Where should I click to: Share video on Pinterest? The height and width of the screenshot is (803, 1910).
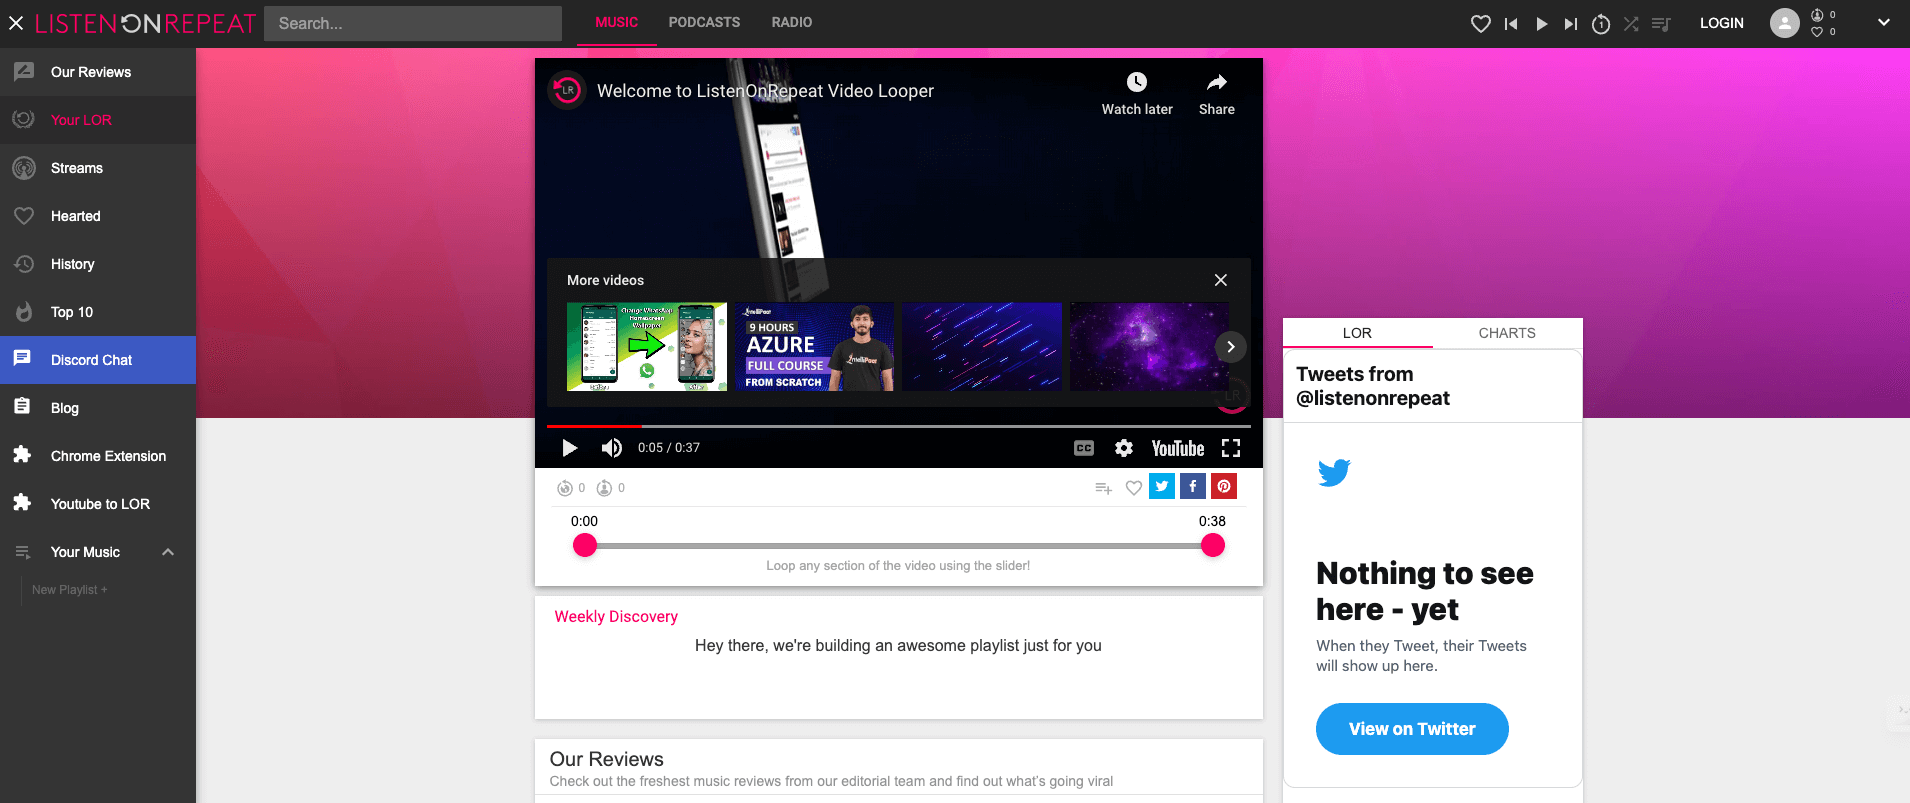tap(1224, 486)
